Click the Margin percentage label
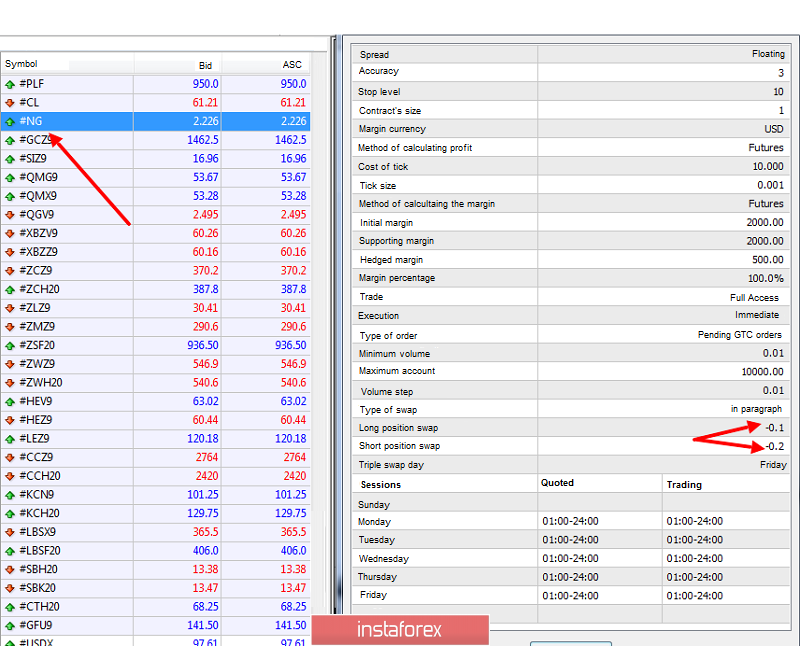This screenshot has width=800, height=646. (397, 278)
